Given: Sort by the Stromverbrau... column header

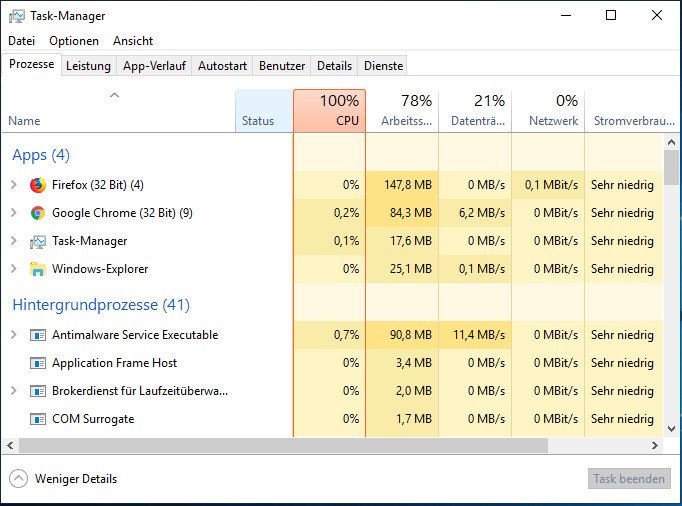Looking at the screenshot, I should [633, 111].
